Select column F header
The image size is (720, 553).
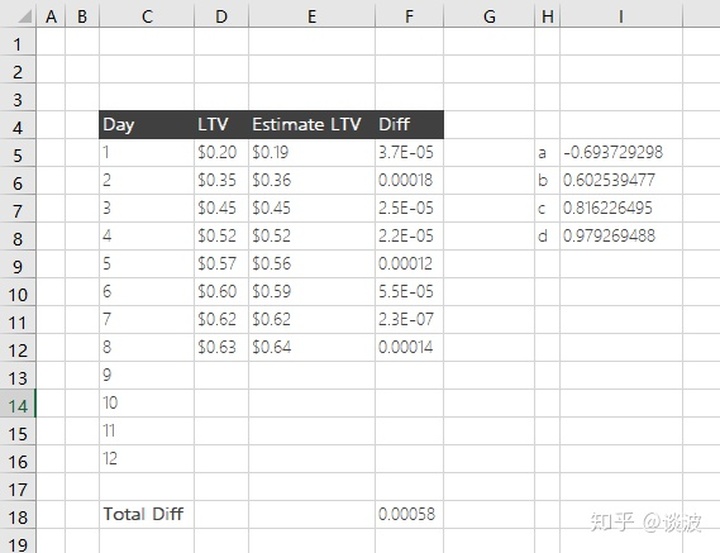[409, 17]
